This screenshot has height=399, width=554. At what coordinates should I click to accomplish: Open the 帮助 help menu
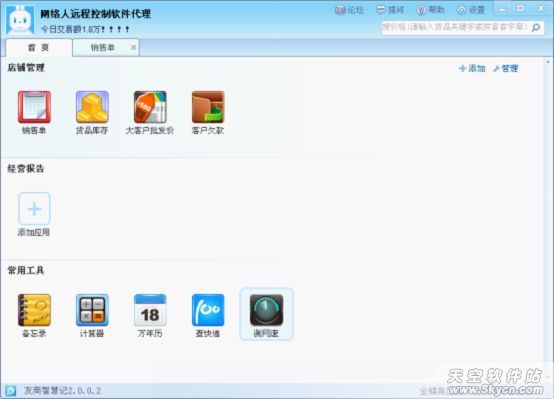tap(430, 10)
